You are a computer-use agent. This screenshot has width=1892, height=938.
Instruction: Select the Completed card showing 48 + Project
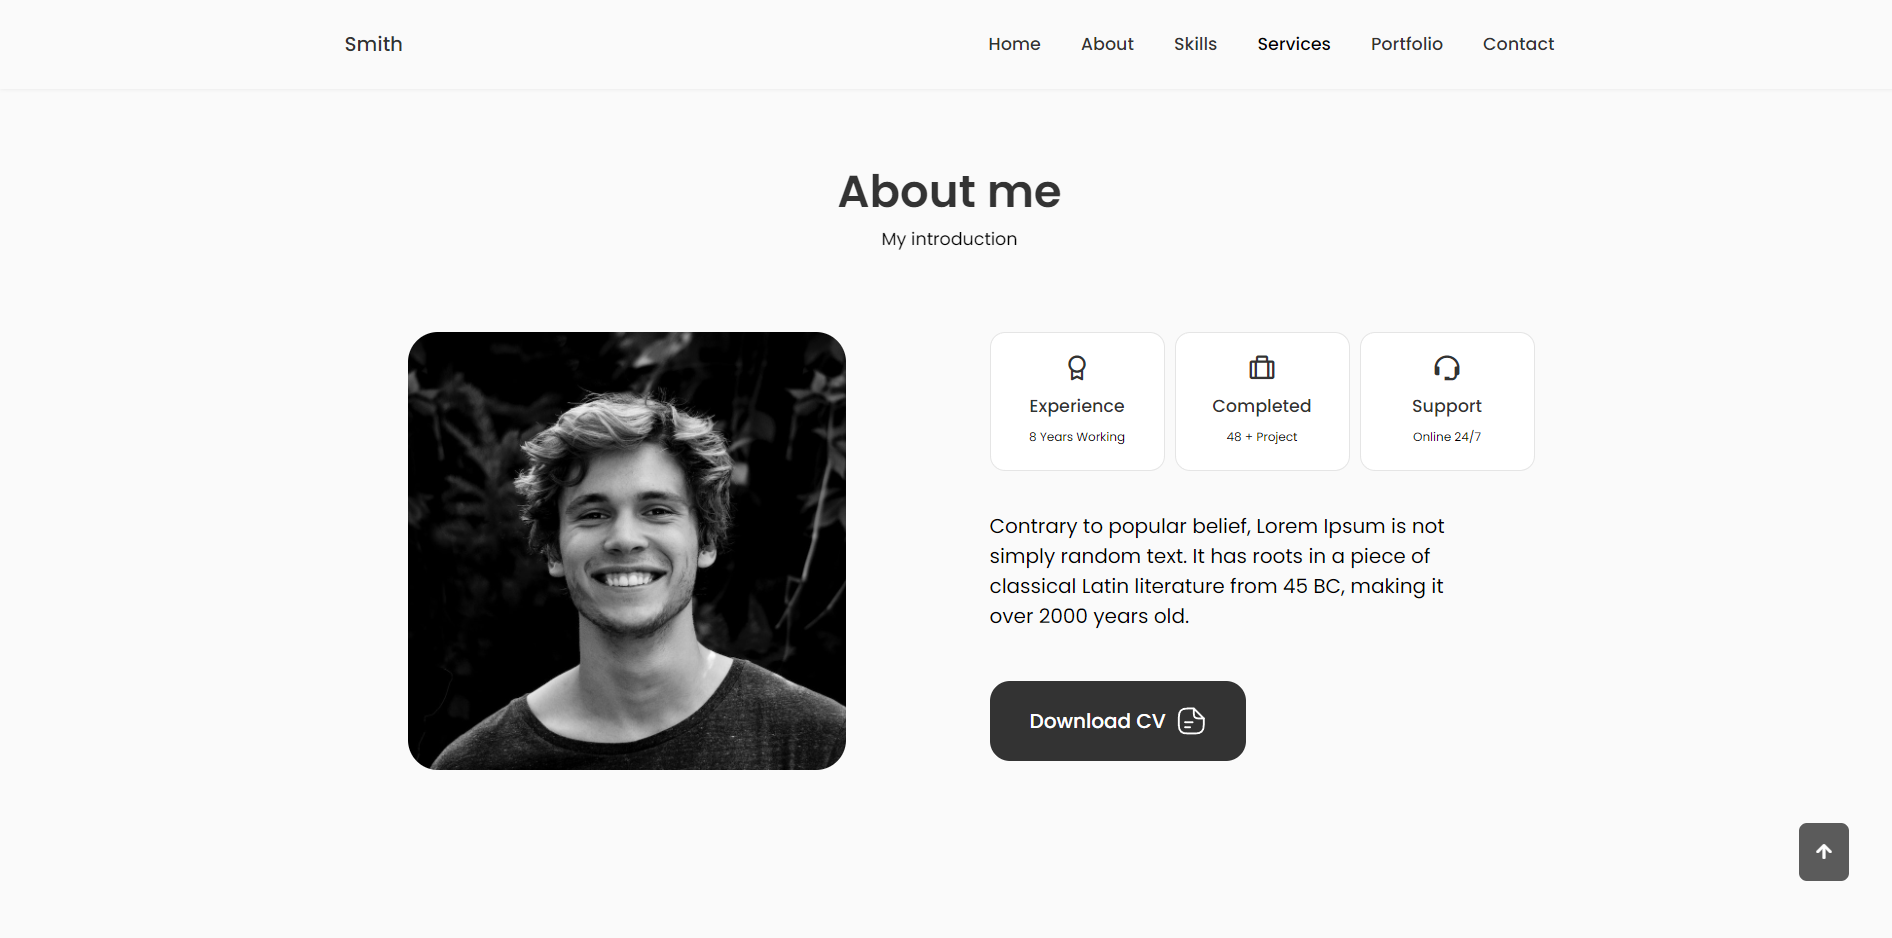pyautogui.click(x=1262, y=401)
